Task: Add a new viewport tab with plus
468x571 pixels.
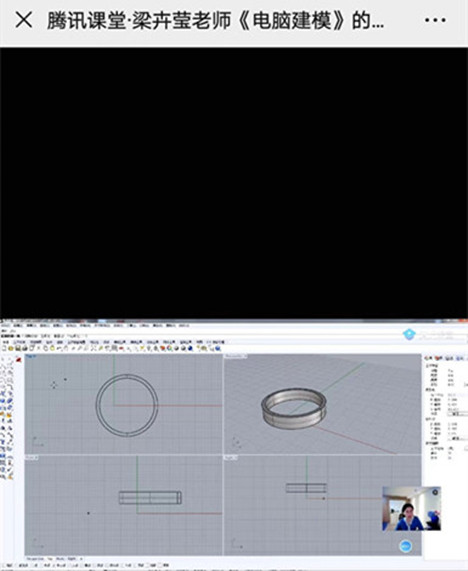Action: click(x=82, y=559)
